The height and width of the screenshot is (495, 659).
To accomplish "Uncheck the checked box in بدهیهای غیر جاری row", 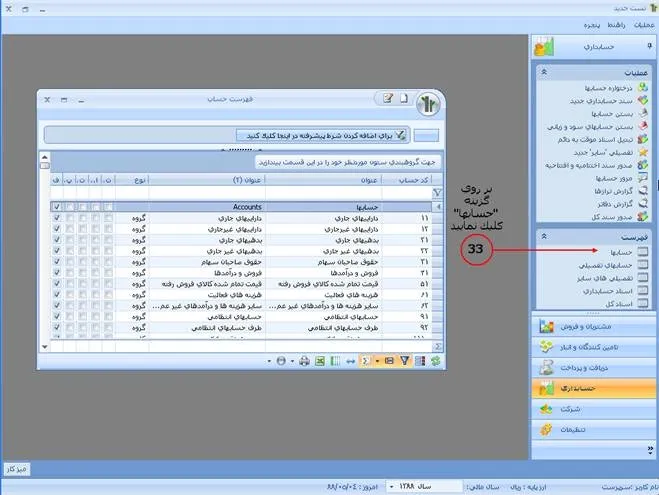I will pyautogui.click(x=57, y=250).
